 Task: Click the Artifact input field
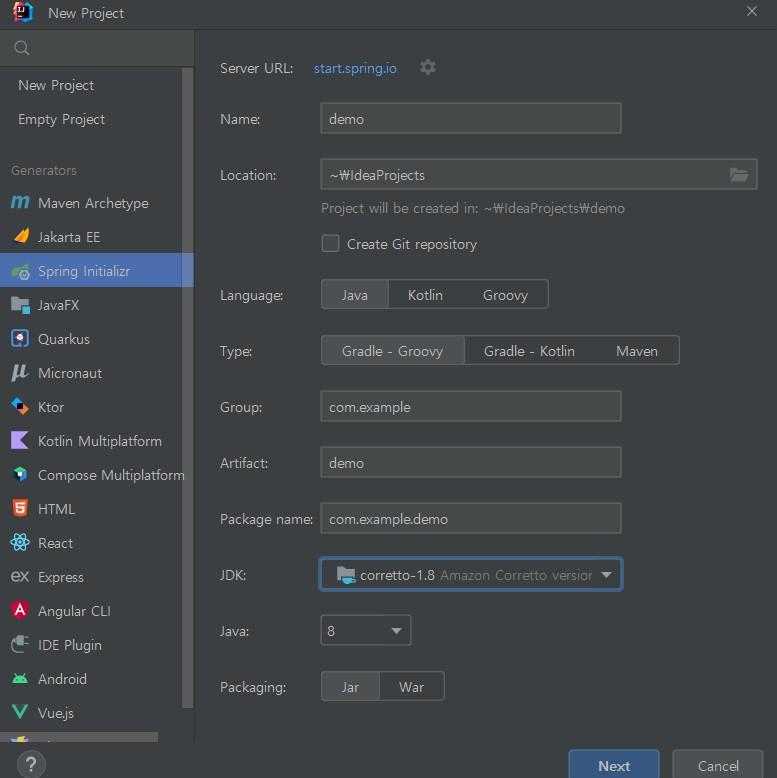point(470,462)
